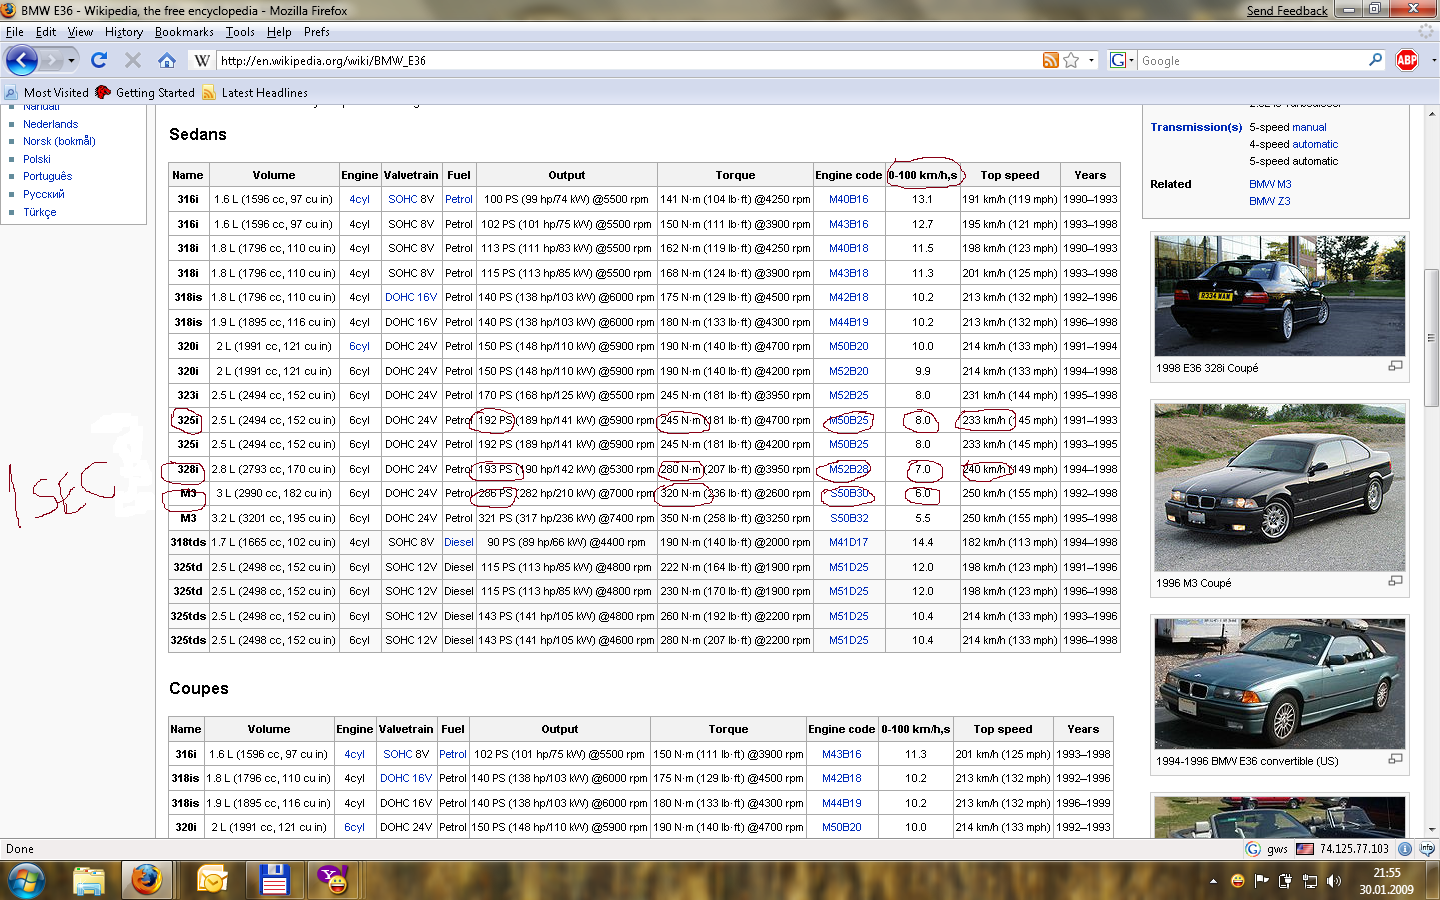Click the Türkçe language link
This screenshot has width=1440, height=900.
click(x=39, y=212)
